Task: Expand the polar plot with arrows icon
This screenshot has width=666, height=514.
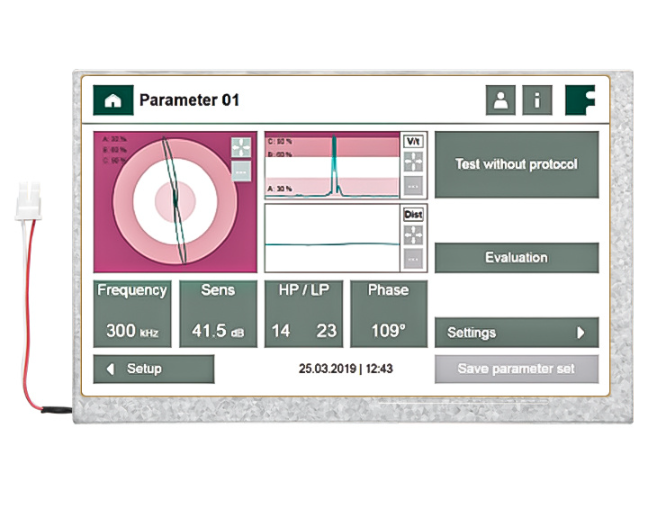Action: tap(241, 147)
